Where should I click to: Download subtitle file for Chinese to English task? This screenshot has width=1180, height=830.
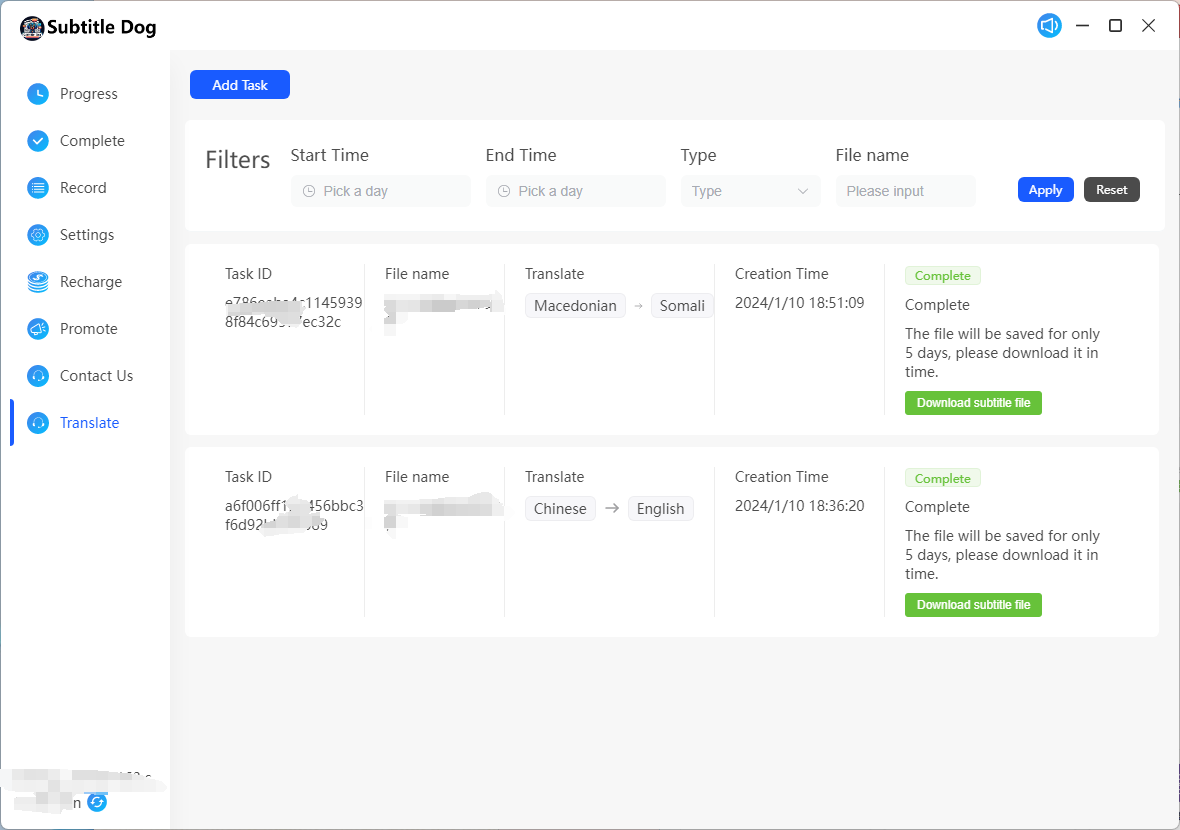(x=973, y=605)
